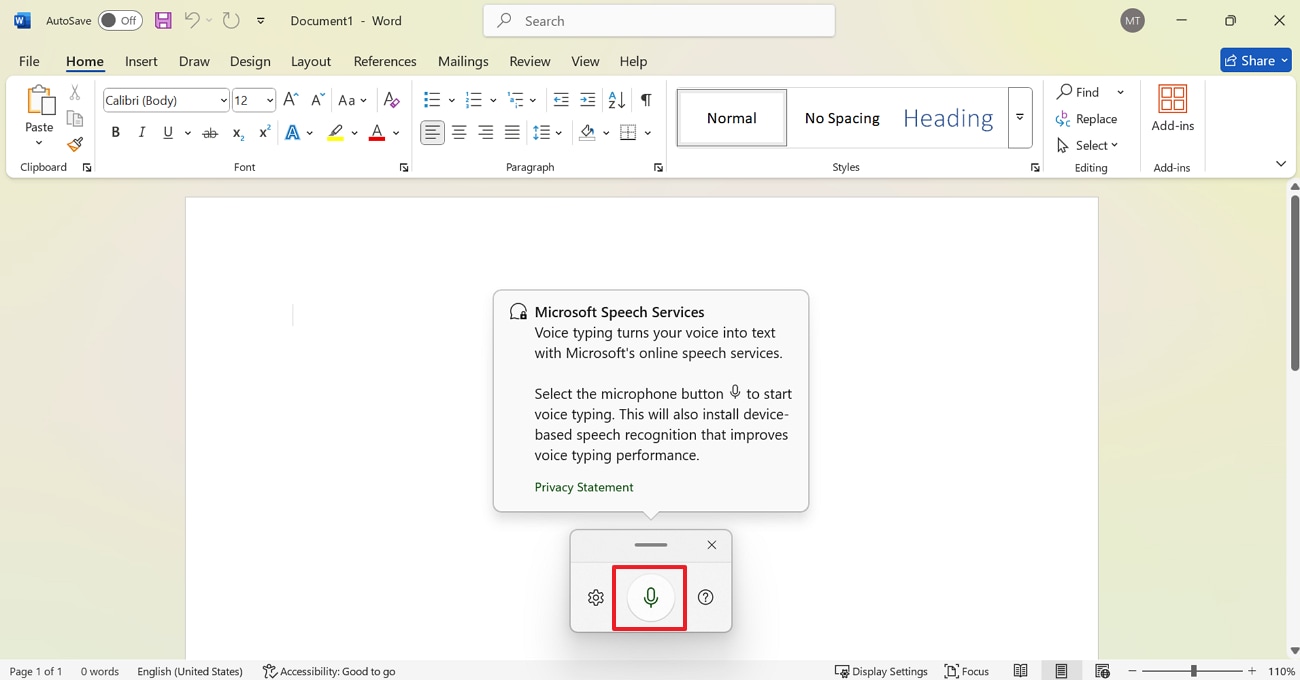Switch to Web Layout view in status bar
This screenshot has height=680, width=1300.
coord(1102,671)
